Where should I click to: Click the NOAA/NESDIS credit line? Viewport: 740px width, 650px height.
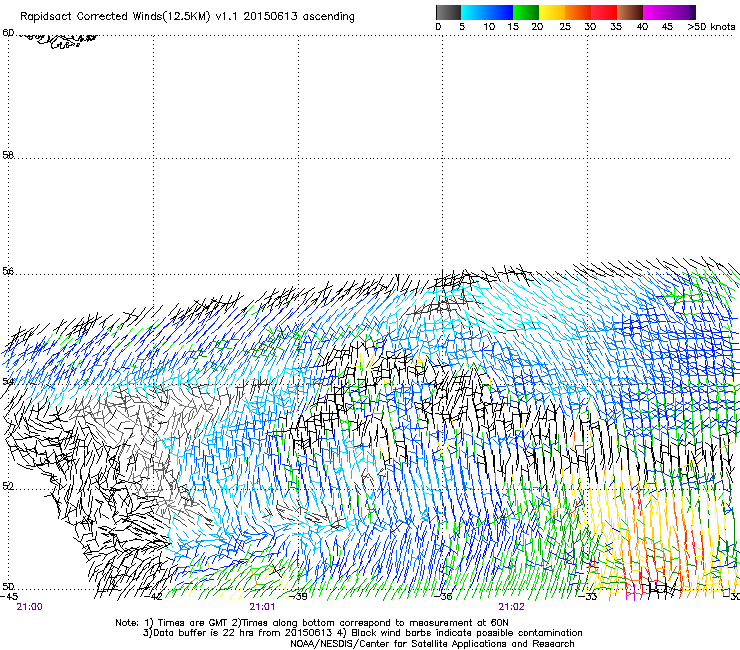[432, 644]
